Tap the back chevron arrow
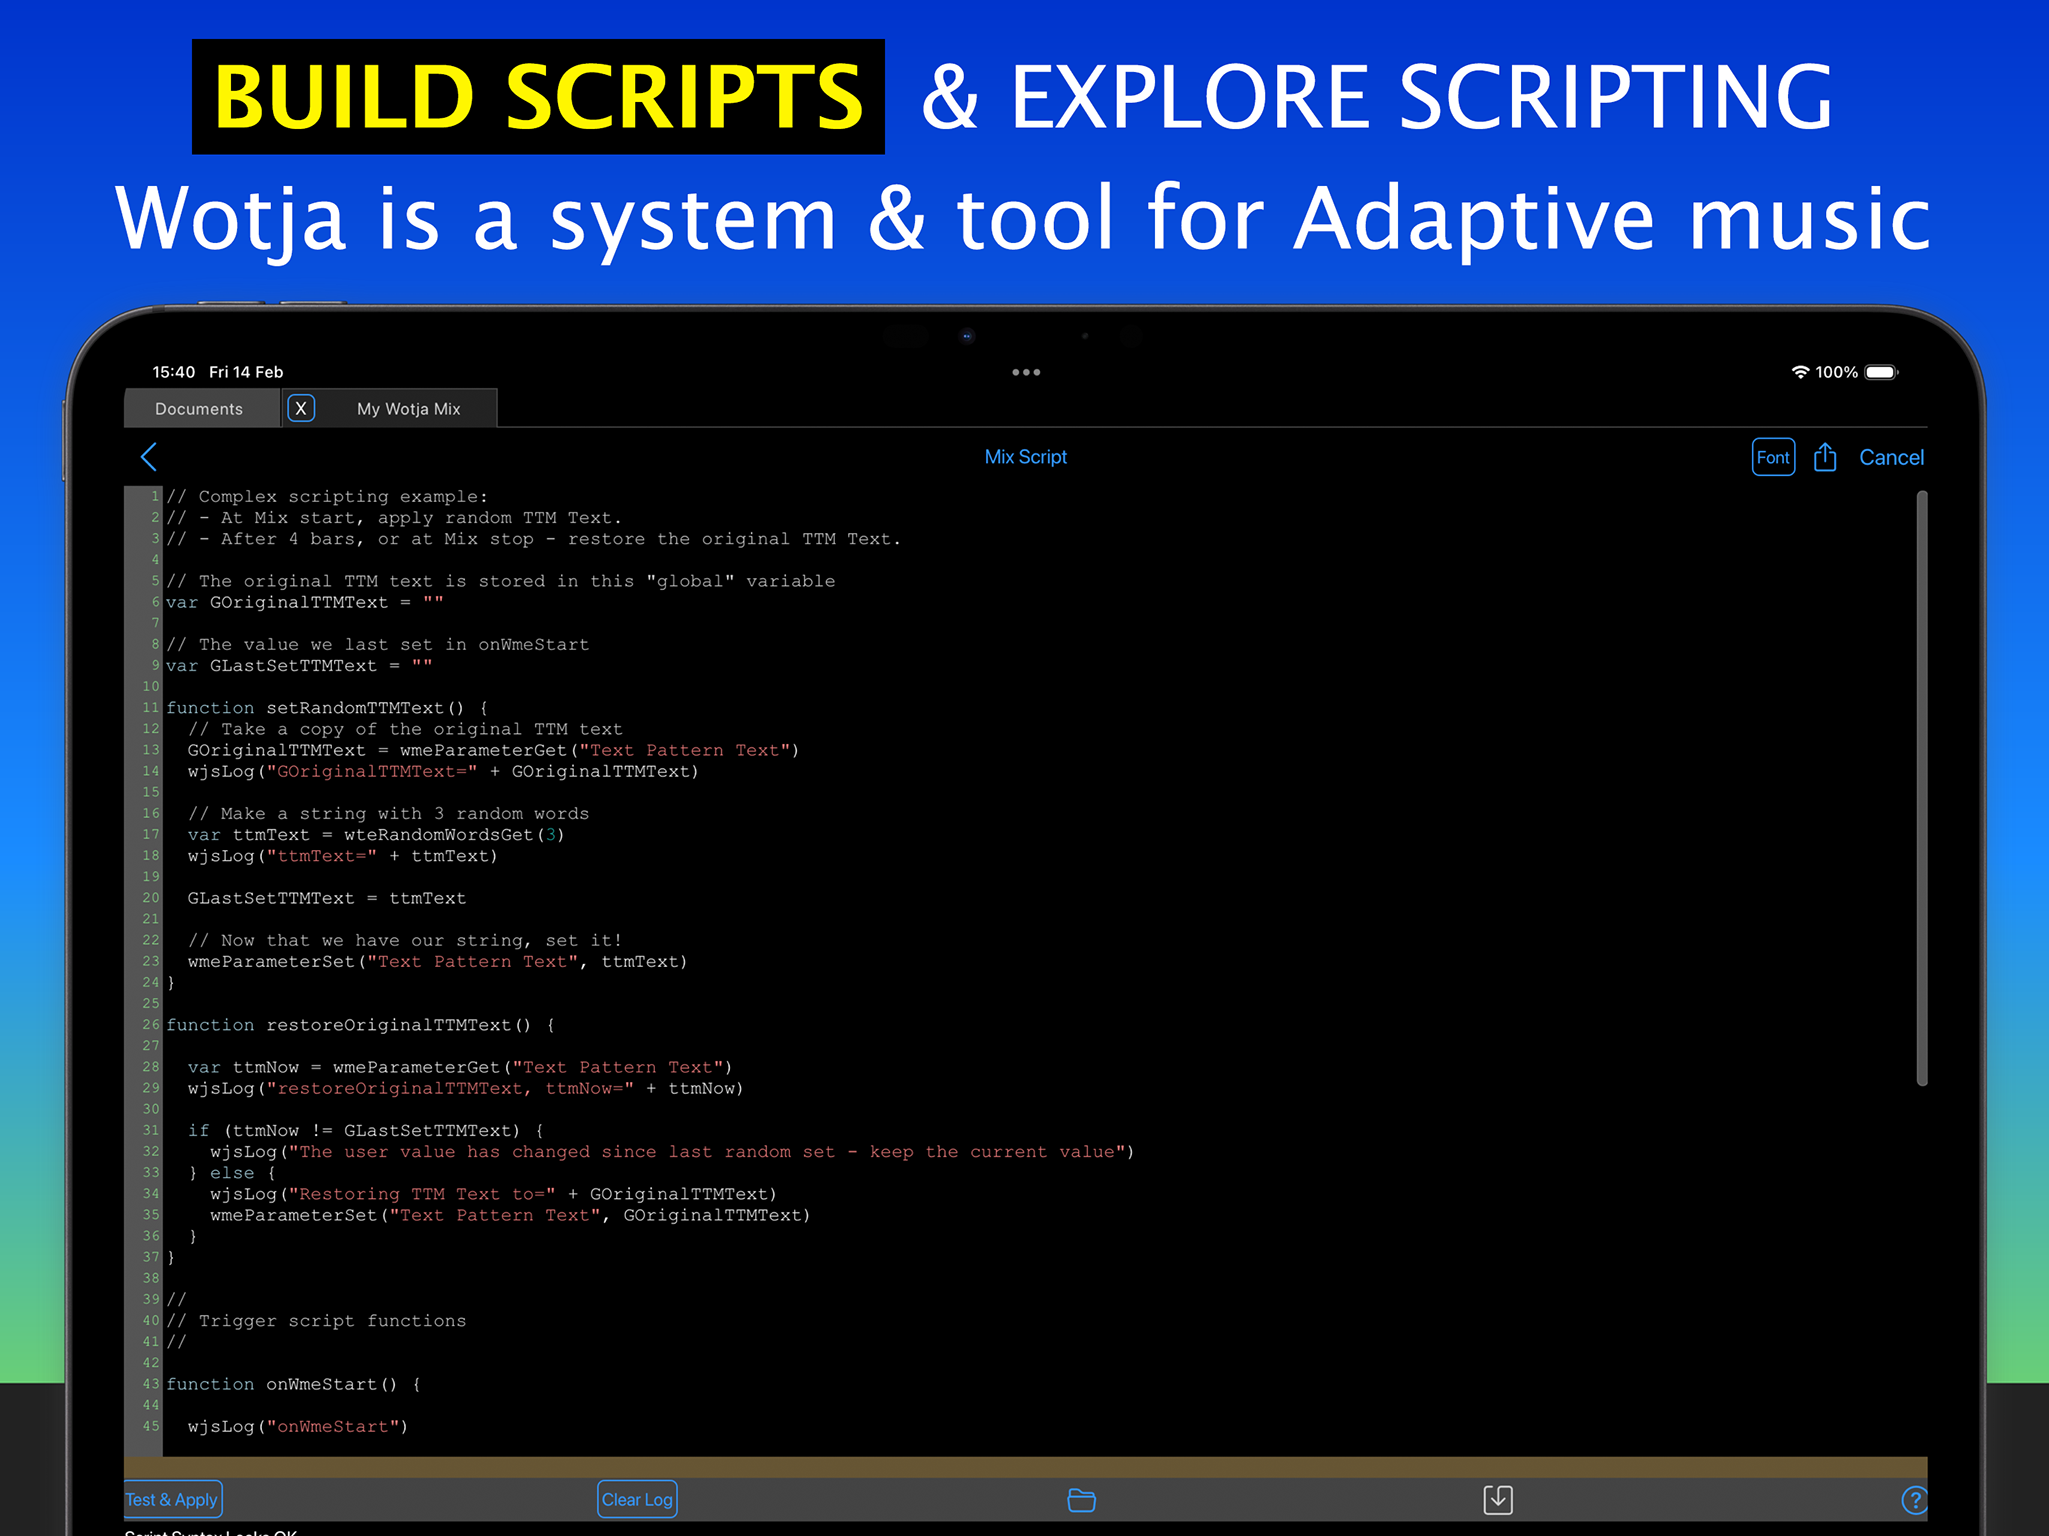2049x1536 pixels. 149,457
